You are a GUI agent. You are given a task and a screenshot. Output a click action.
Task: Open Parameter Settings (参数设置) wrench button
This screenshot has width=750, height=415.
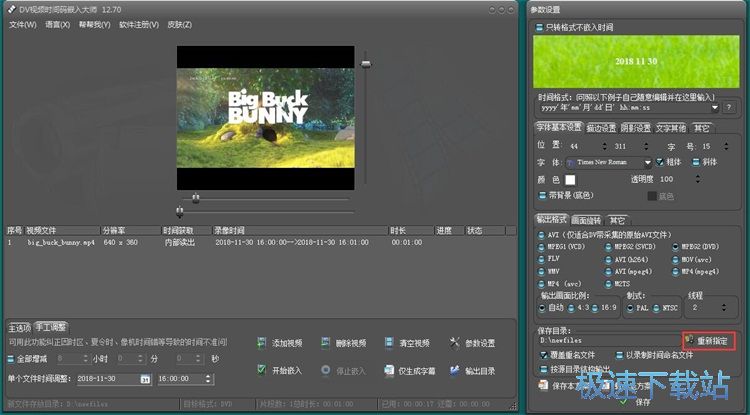(472, 343)
